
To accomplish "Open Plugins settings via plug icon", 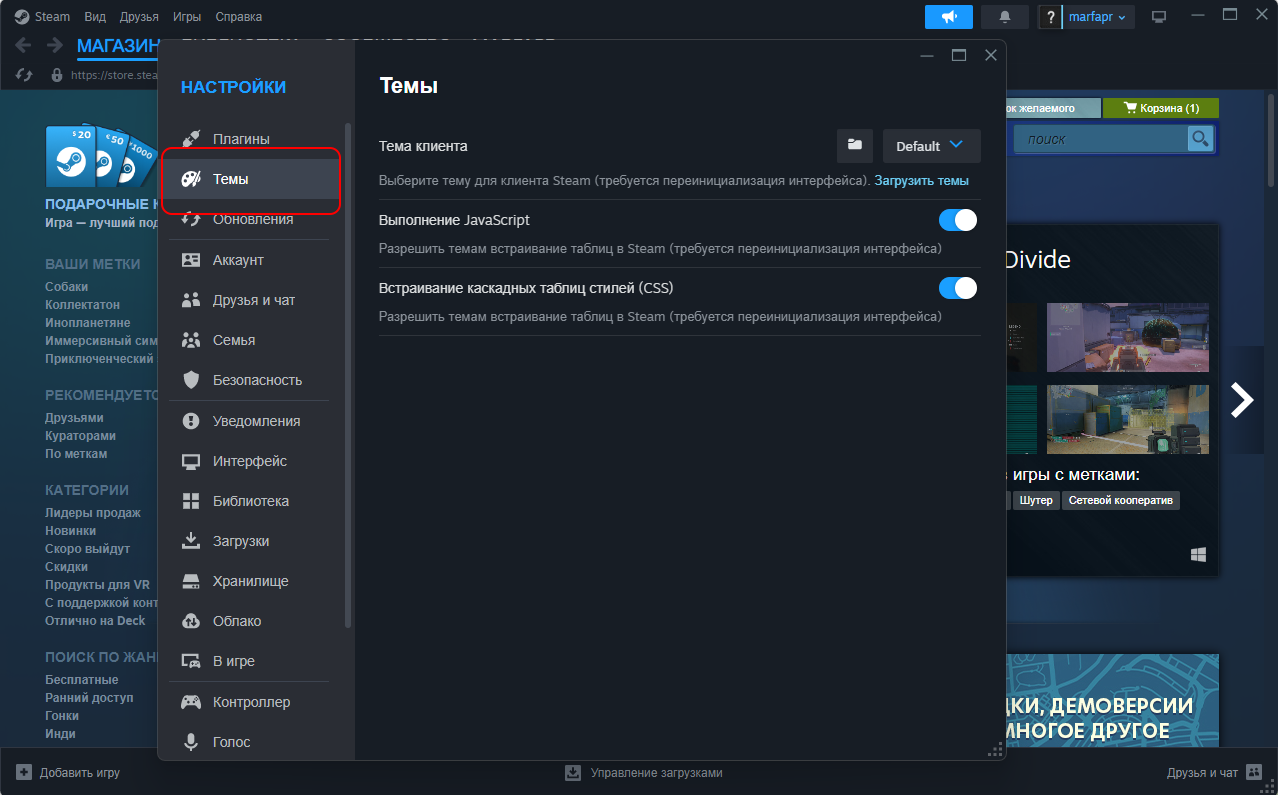I will 191,139.
